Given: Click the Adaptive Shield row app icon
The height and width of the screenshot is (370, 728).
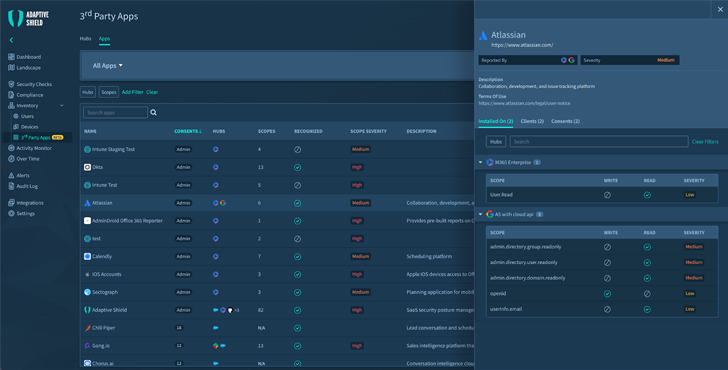Looking at the screenshot, I should coord(87,310).
